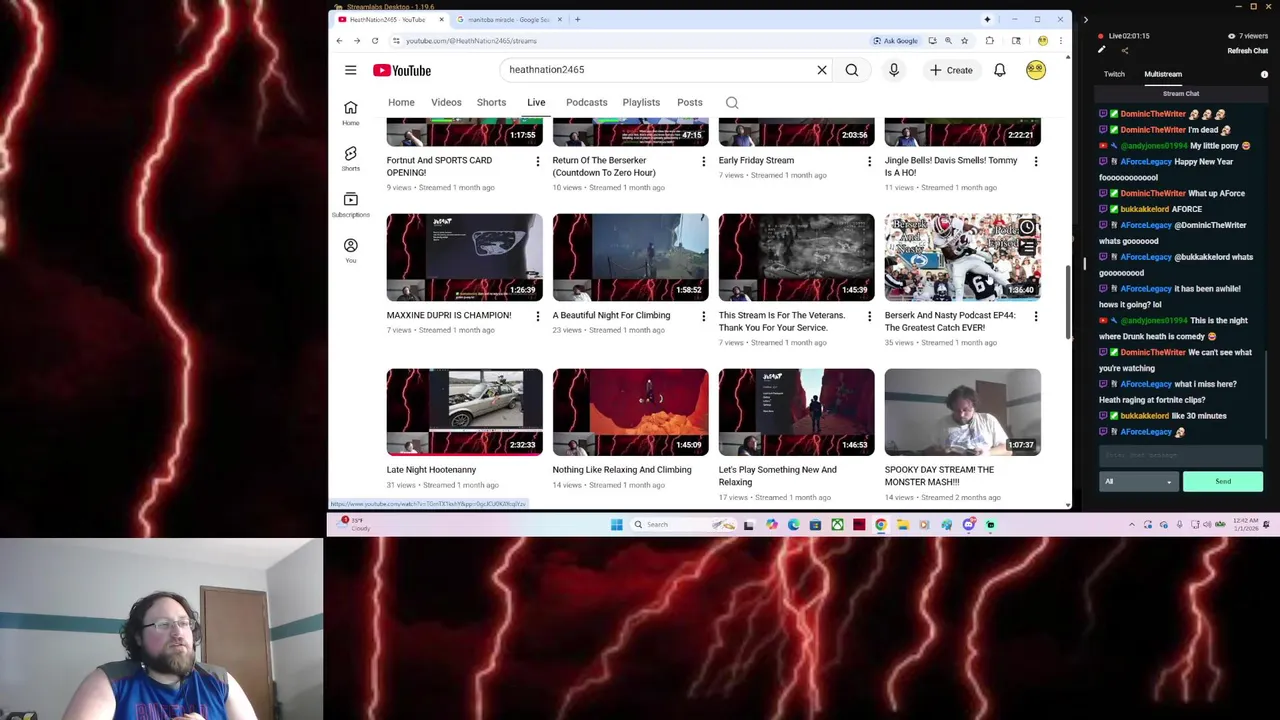Screen dimensions: 1280x720
Task: Open Let's Play Something New thumbnail
Action: point(796,412)
